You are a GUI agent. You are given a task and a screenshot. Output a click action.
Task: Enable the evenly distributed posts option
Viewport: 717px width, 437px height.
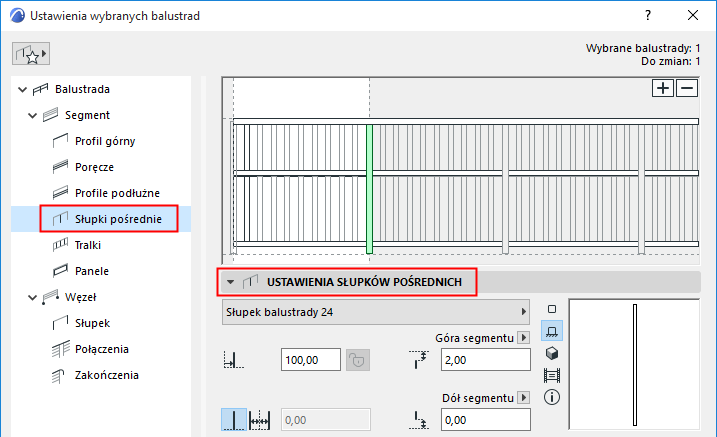(260, 420)
